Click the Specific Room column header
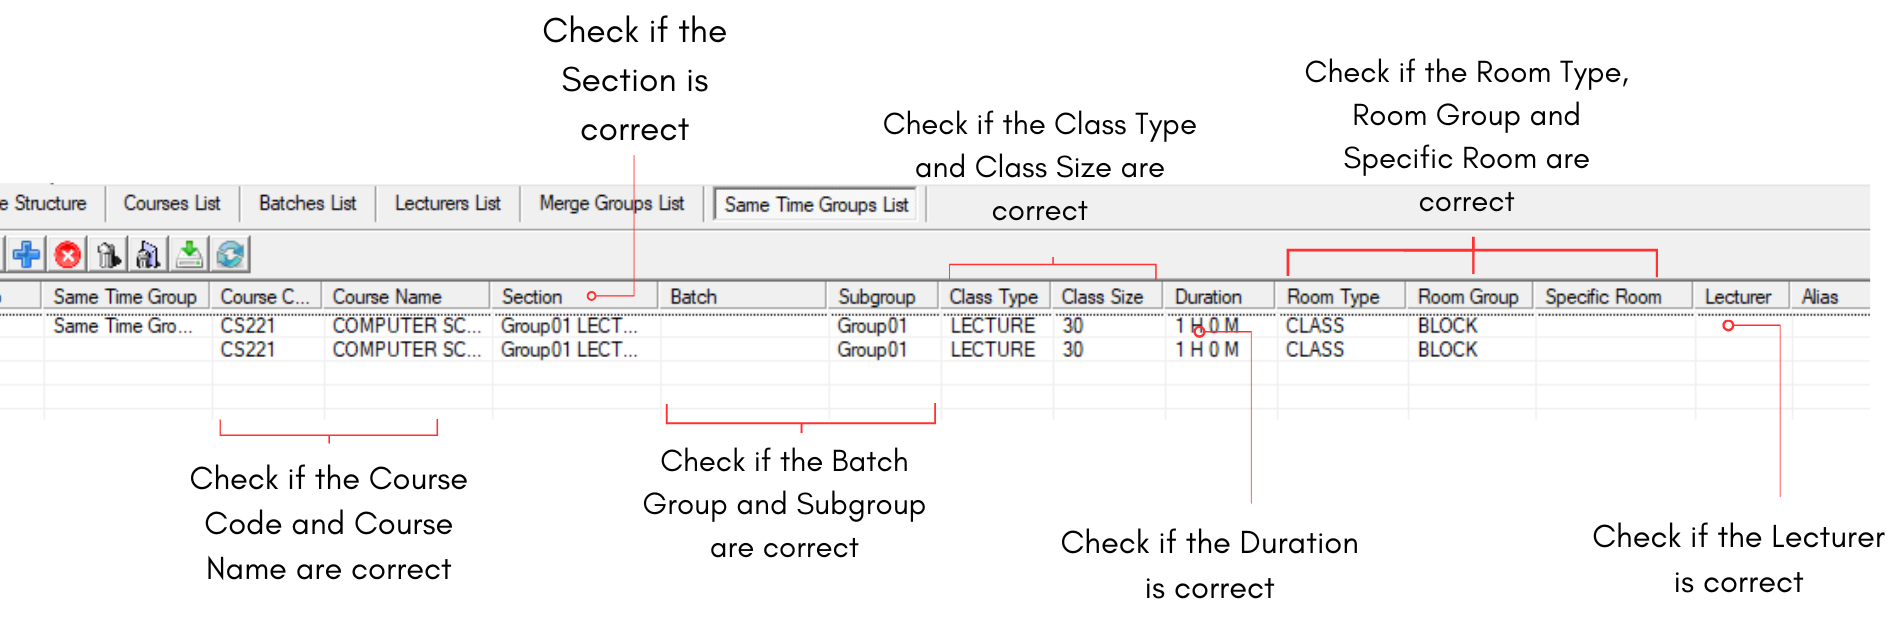 tap(1602, 297)
